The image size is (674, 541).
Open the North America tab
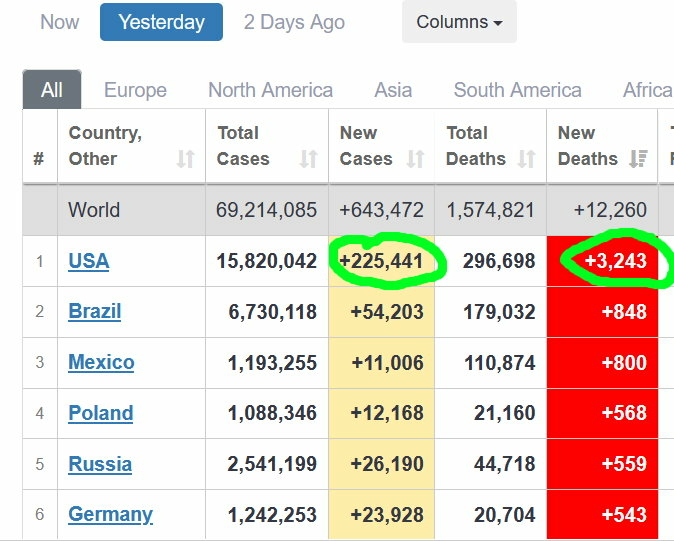point(270,90)
